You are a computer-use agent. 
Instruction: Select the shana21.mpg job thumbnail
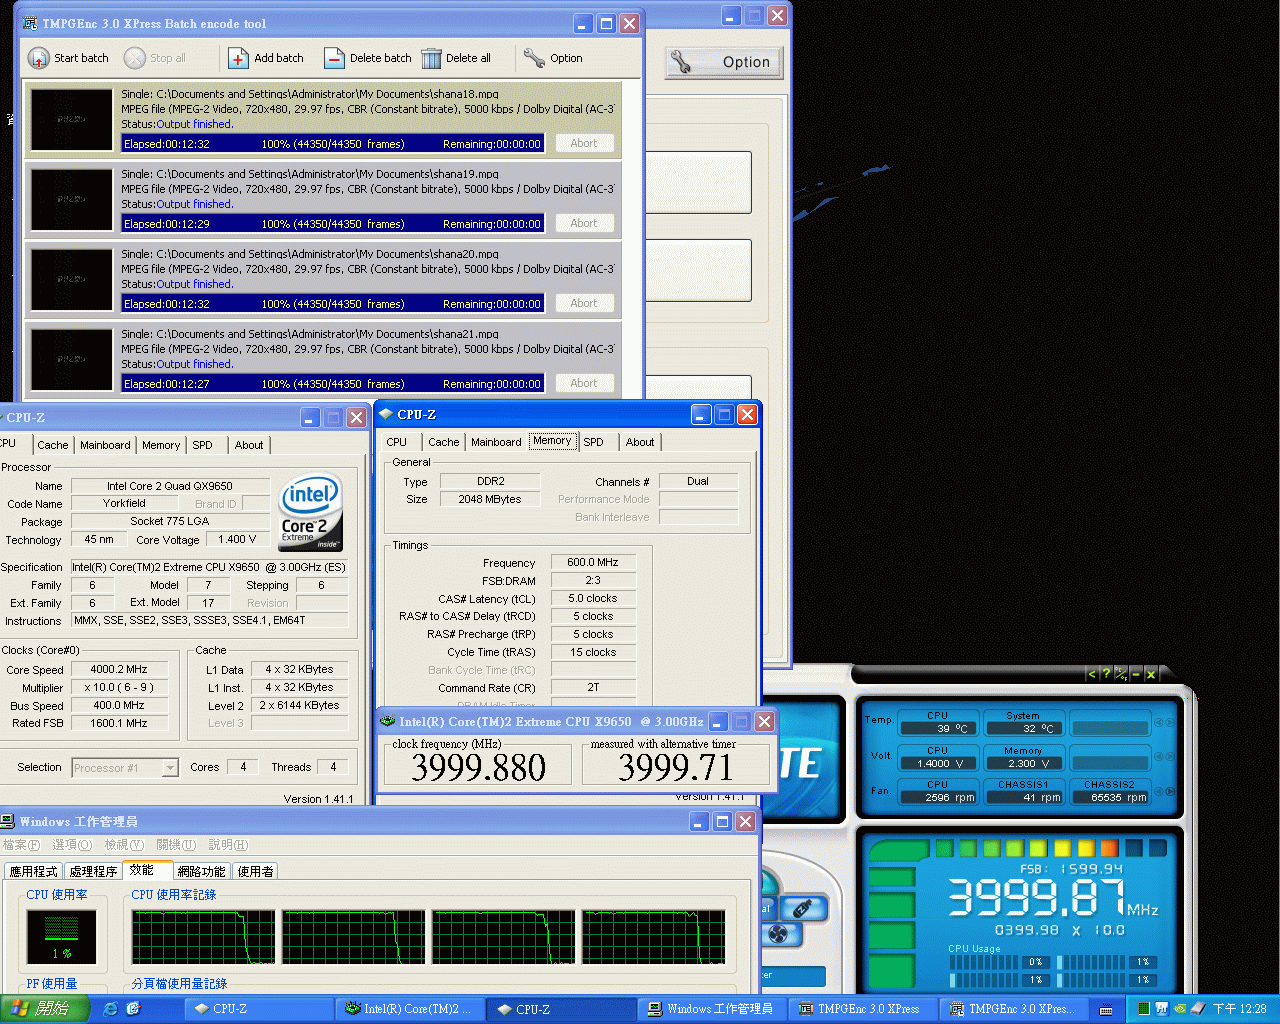[x=71, y=359]
